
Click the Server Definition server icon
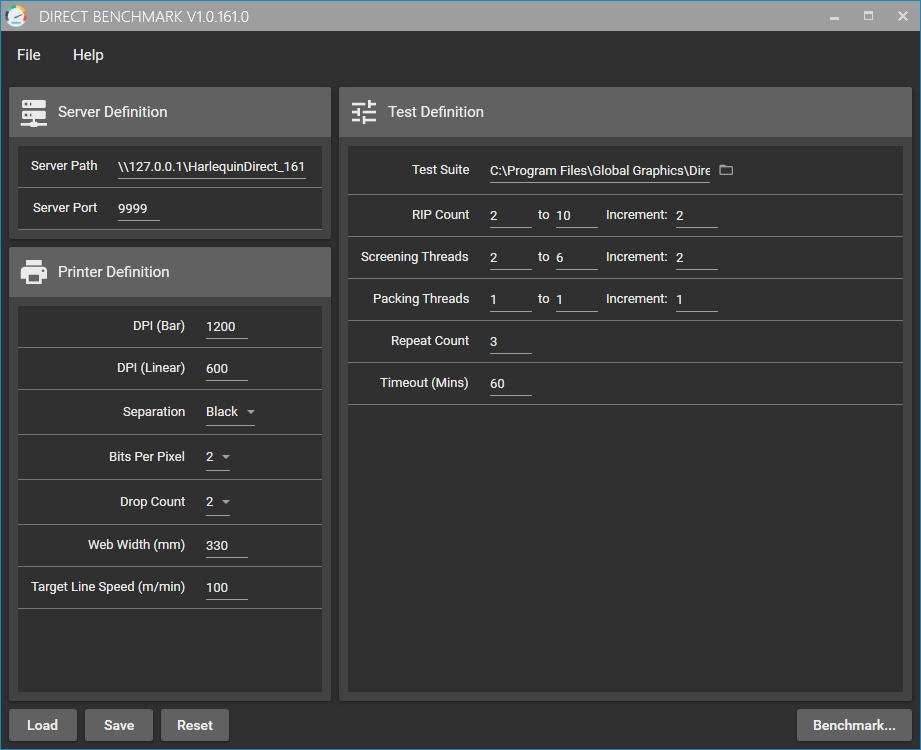[34, 112]
